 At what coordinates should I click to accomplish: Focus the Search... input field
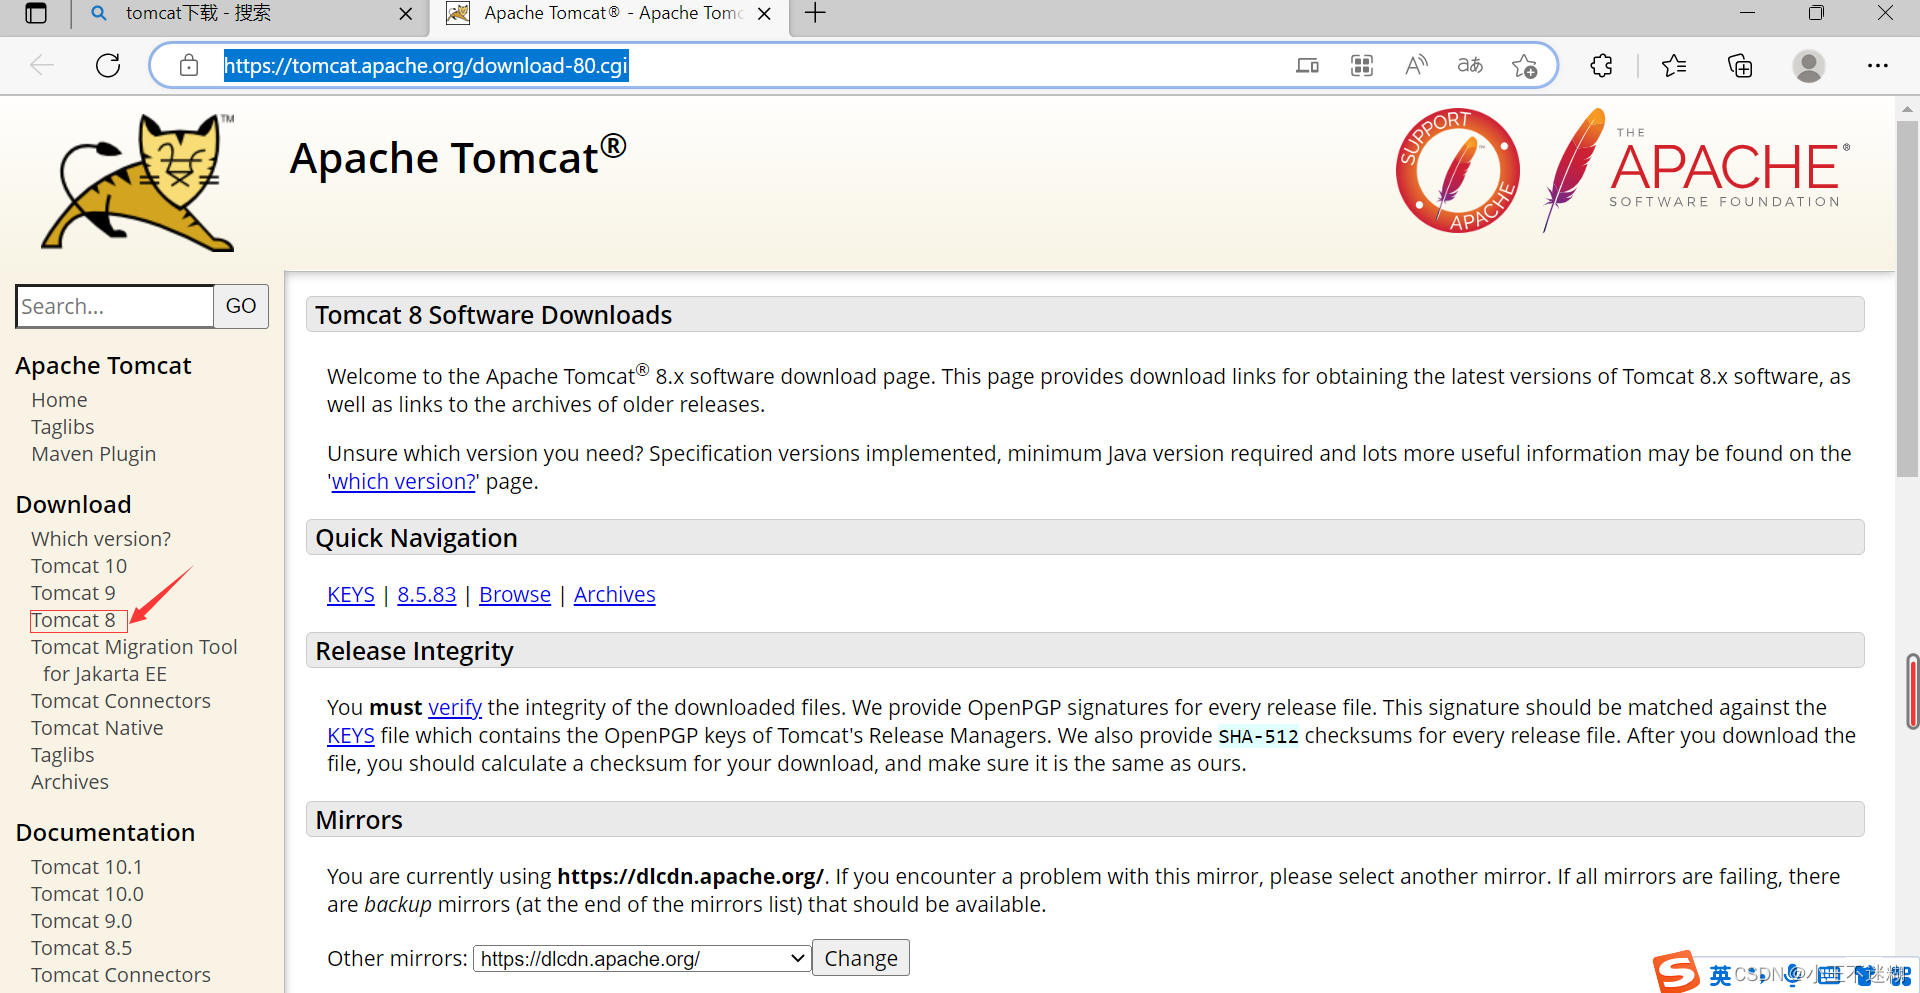coord(115,306)
